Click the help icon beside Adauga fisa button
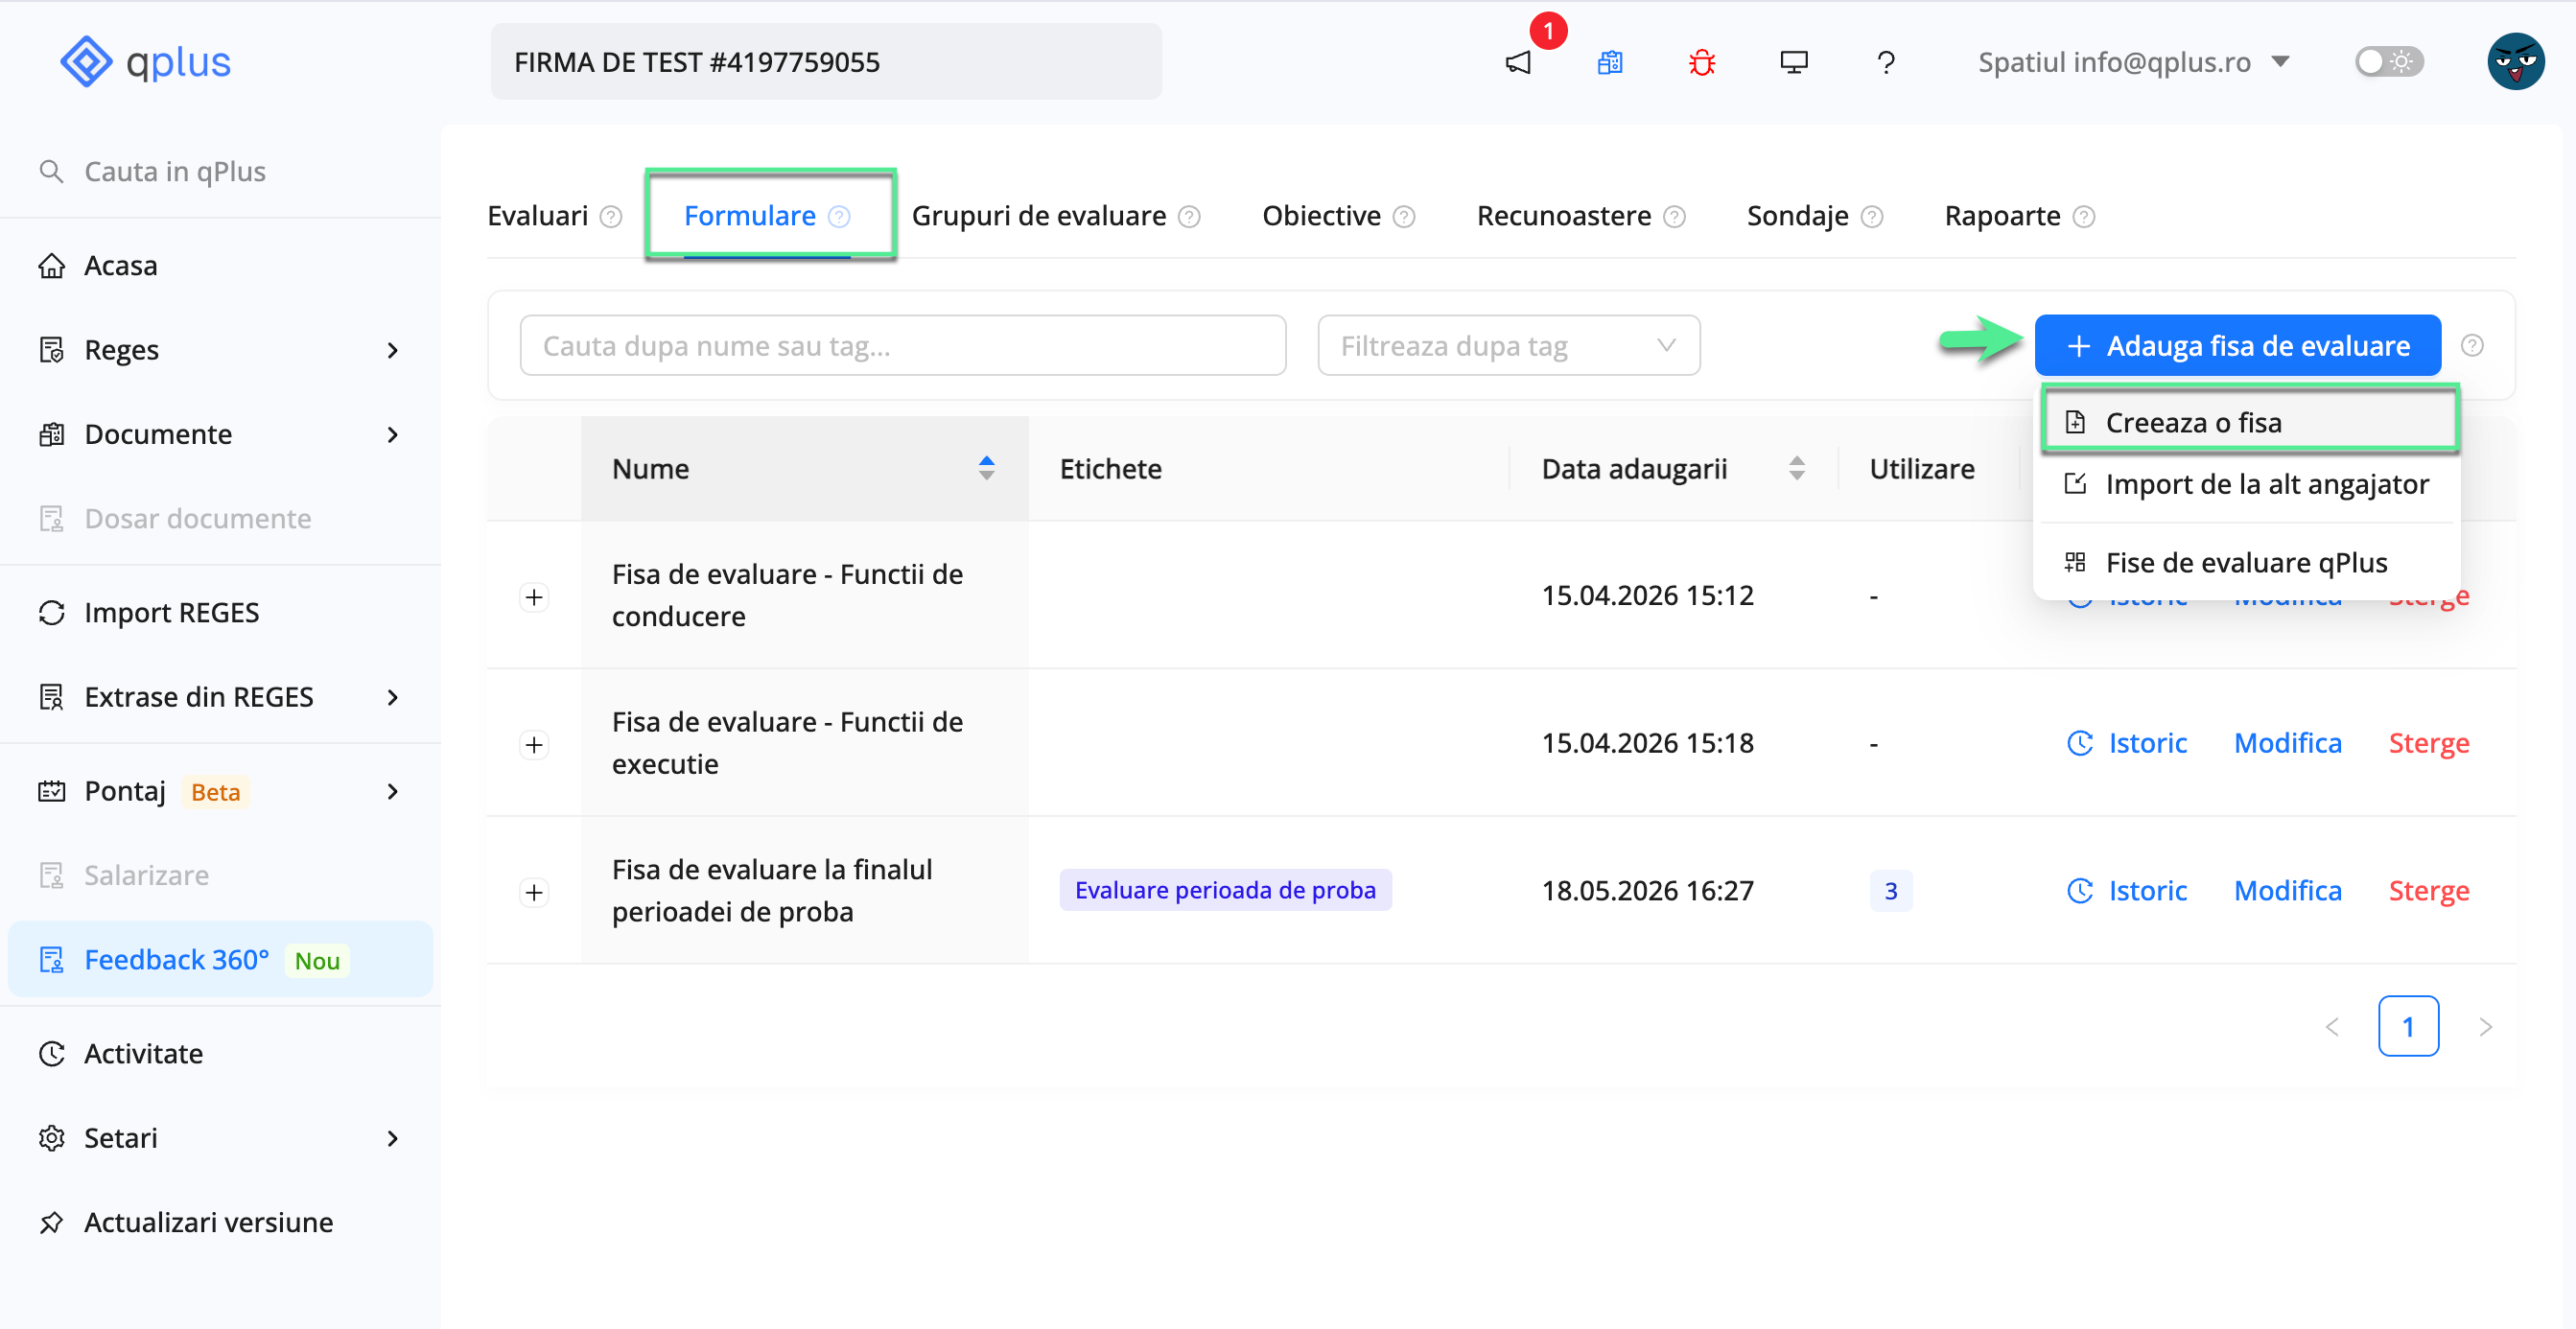This screenshot has width=2576, height=1329. coord(2472,346)
